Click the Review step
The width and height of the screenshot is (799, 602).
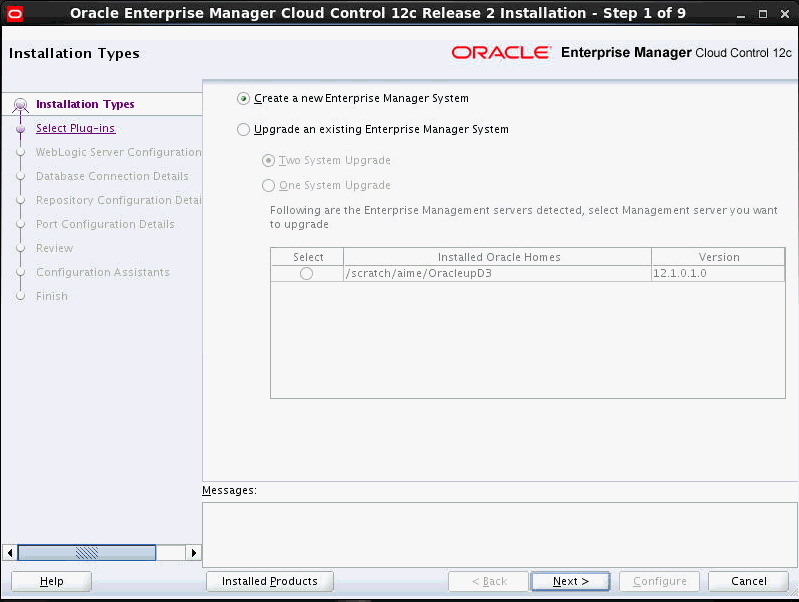coord(55,248)
